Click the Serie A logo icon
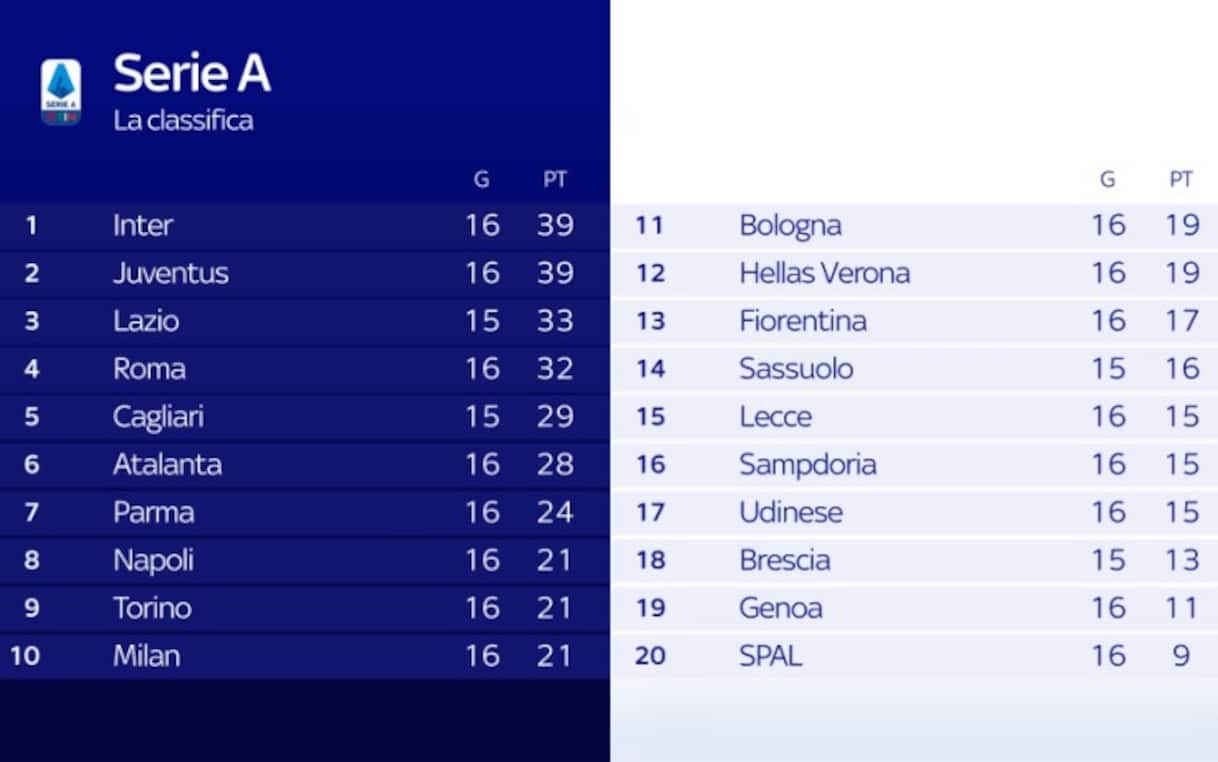The height and width of the screenshot is (762, 1218). point(61,92)
